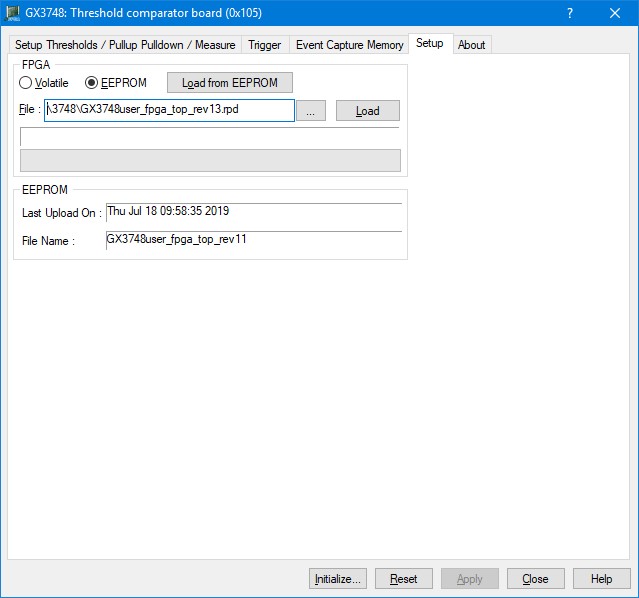Select the EEPROM radio button
This screenshot has width=639, height=598.
pyautogui.click(x=92, y=83)
